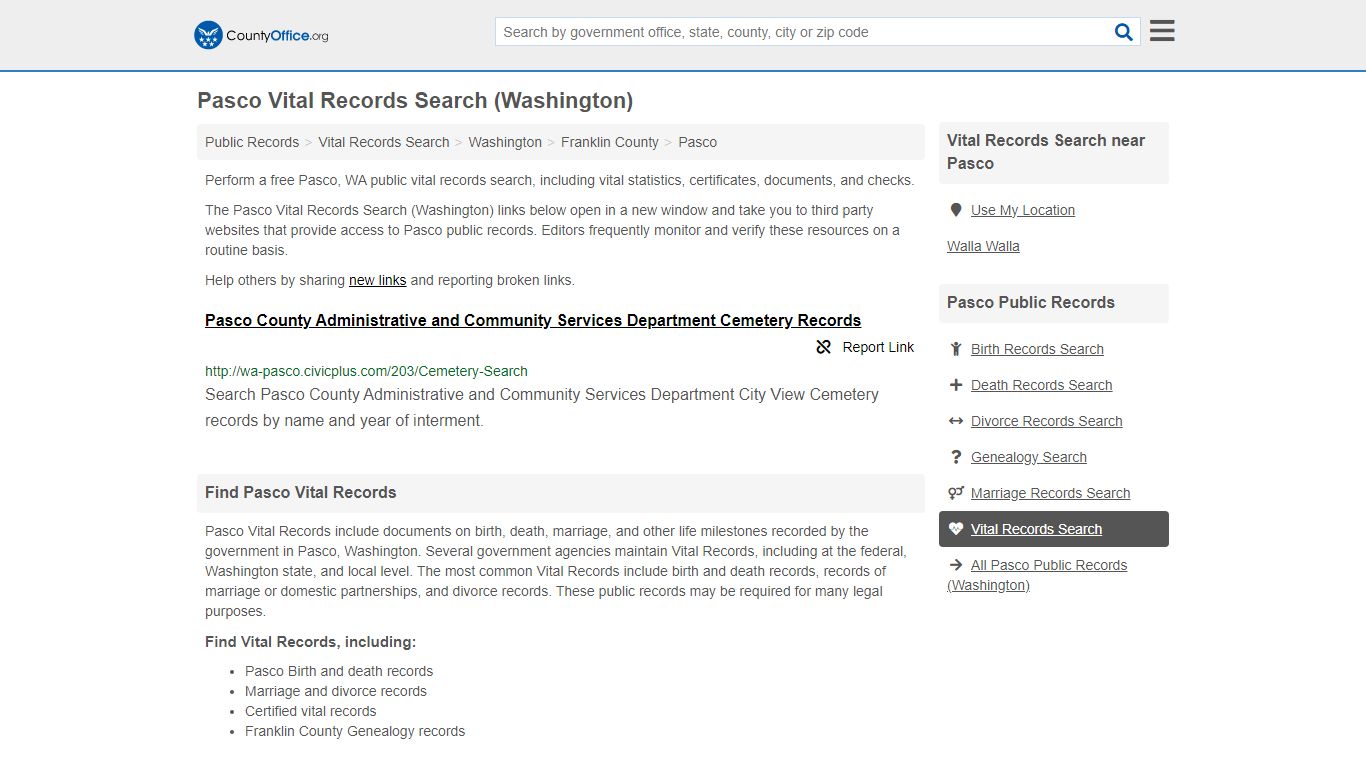Click 'Find Vital Records, including:' subheading
The height and width of the screenshot is (768, 1366).
(x=310, y=642)
